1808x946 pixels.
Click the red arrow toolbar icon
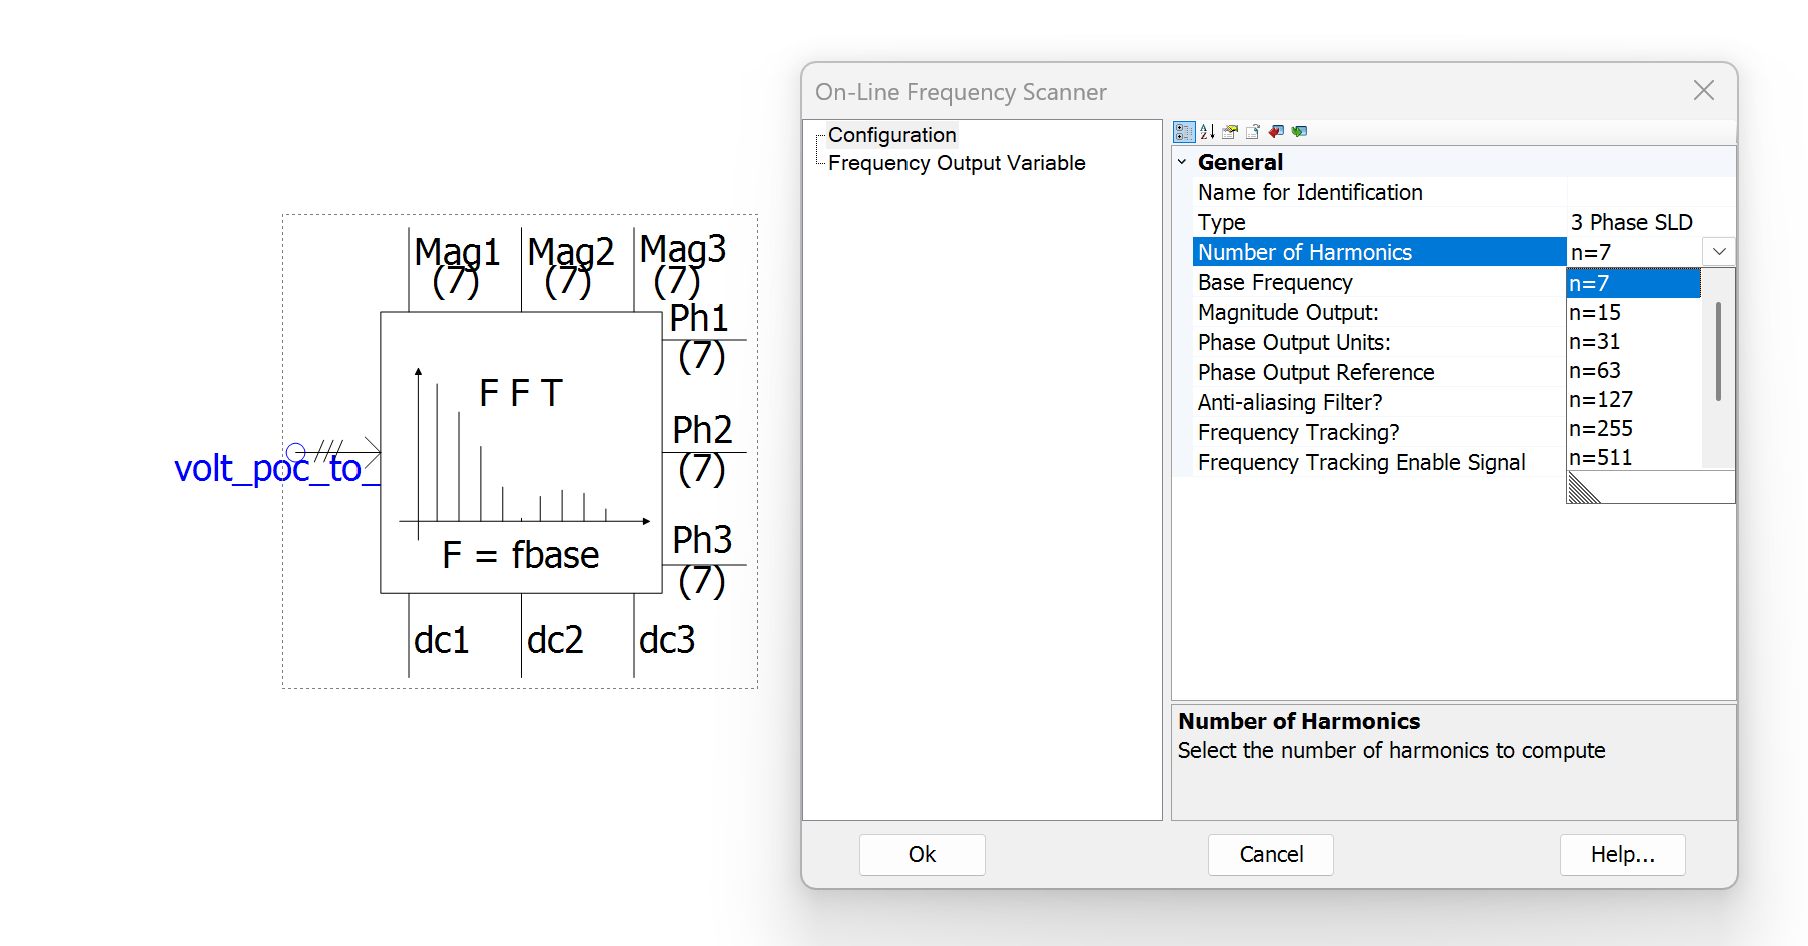coord(1276,132)
